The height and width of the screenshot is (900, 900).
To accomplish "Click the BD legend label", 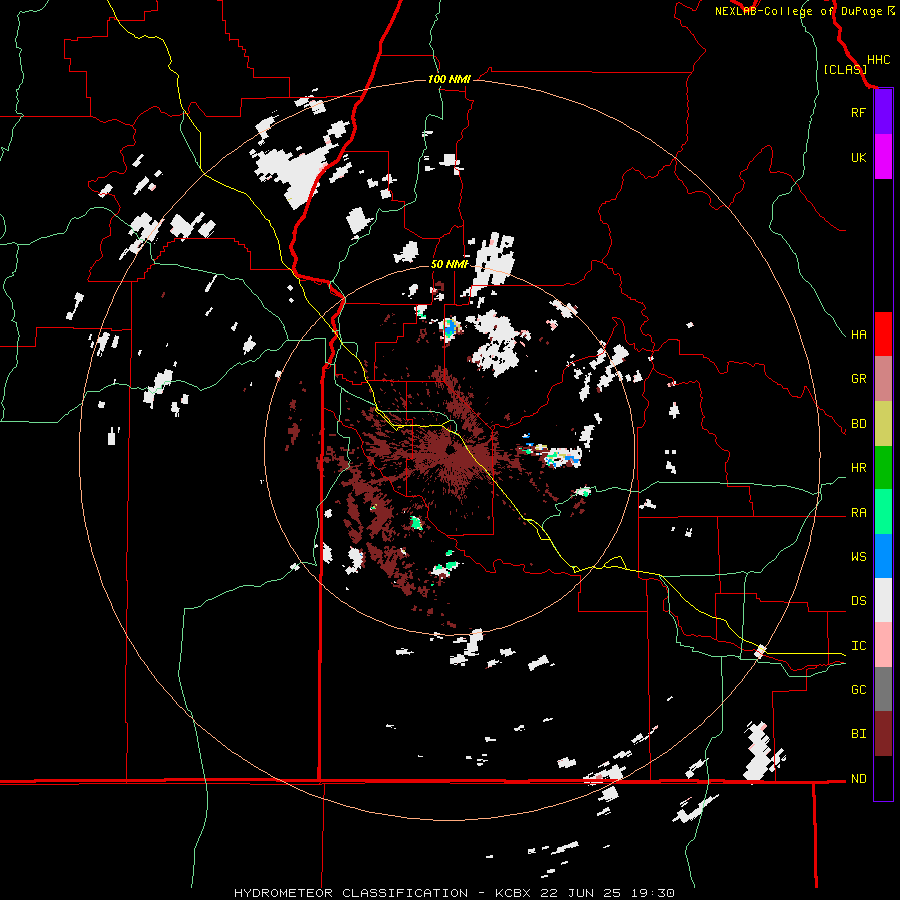I will coord(858,424).
